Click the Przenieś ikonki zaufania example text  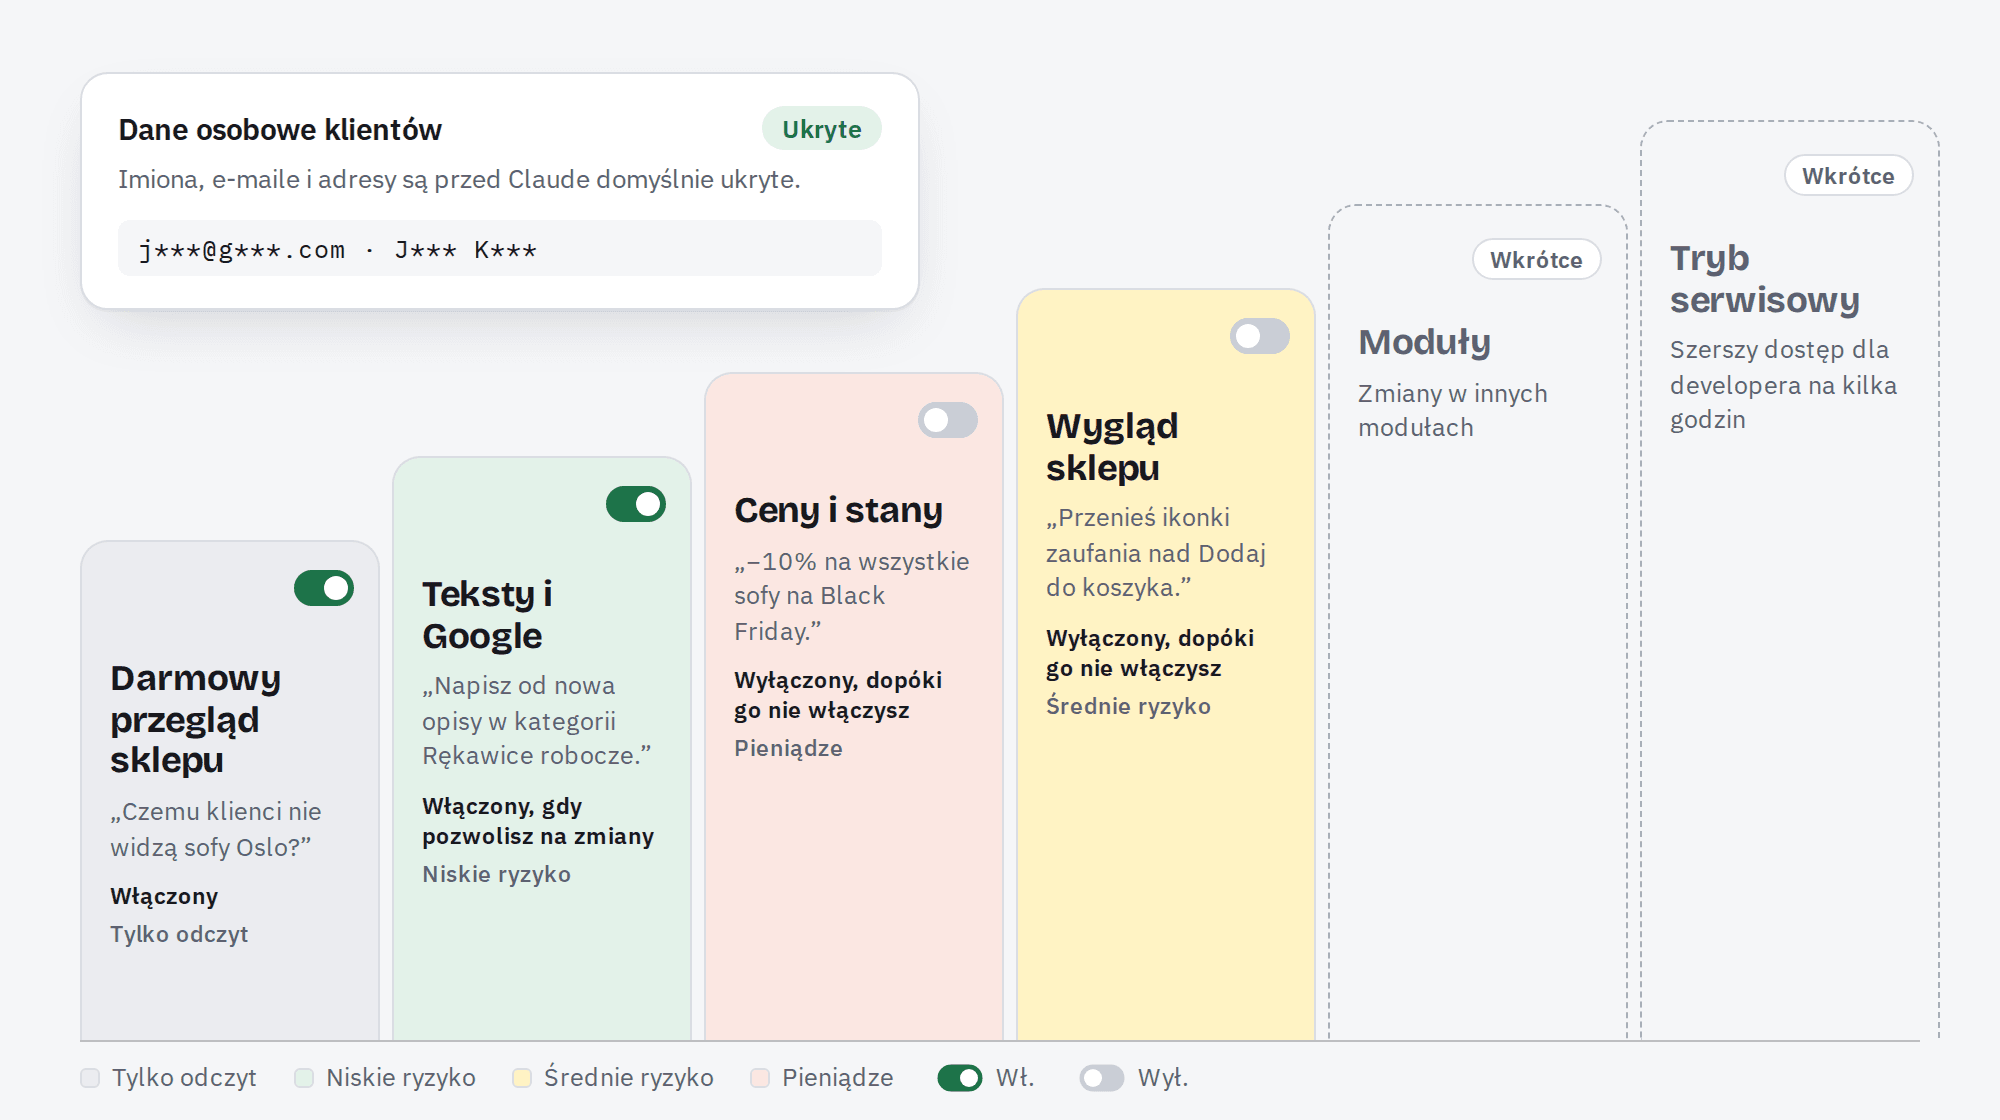click(x=1156, y=552)
